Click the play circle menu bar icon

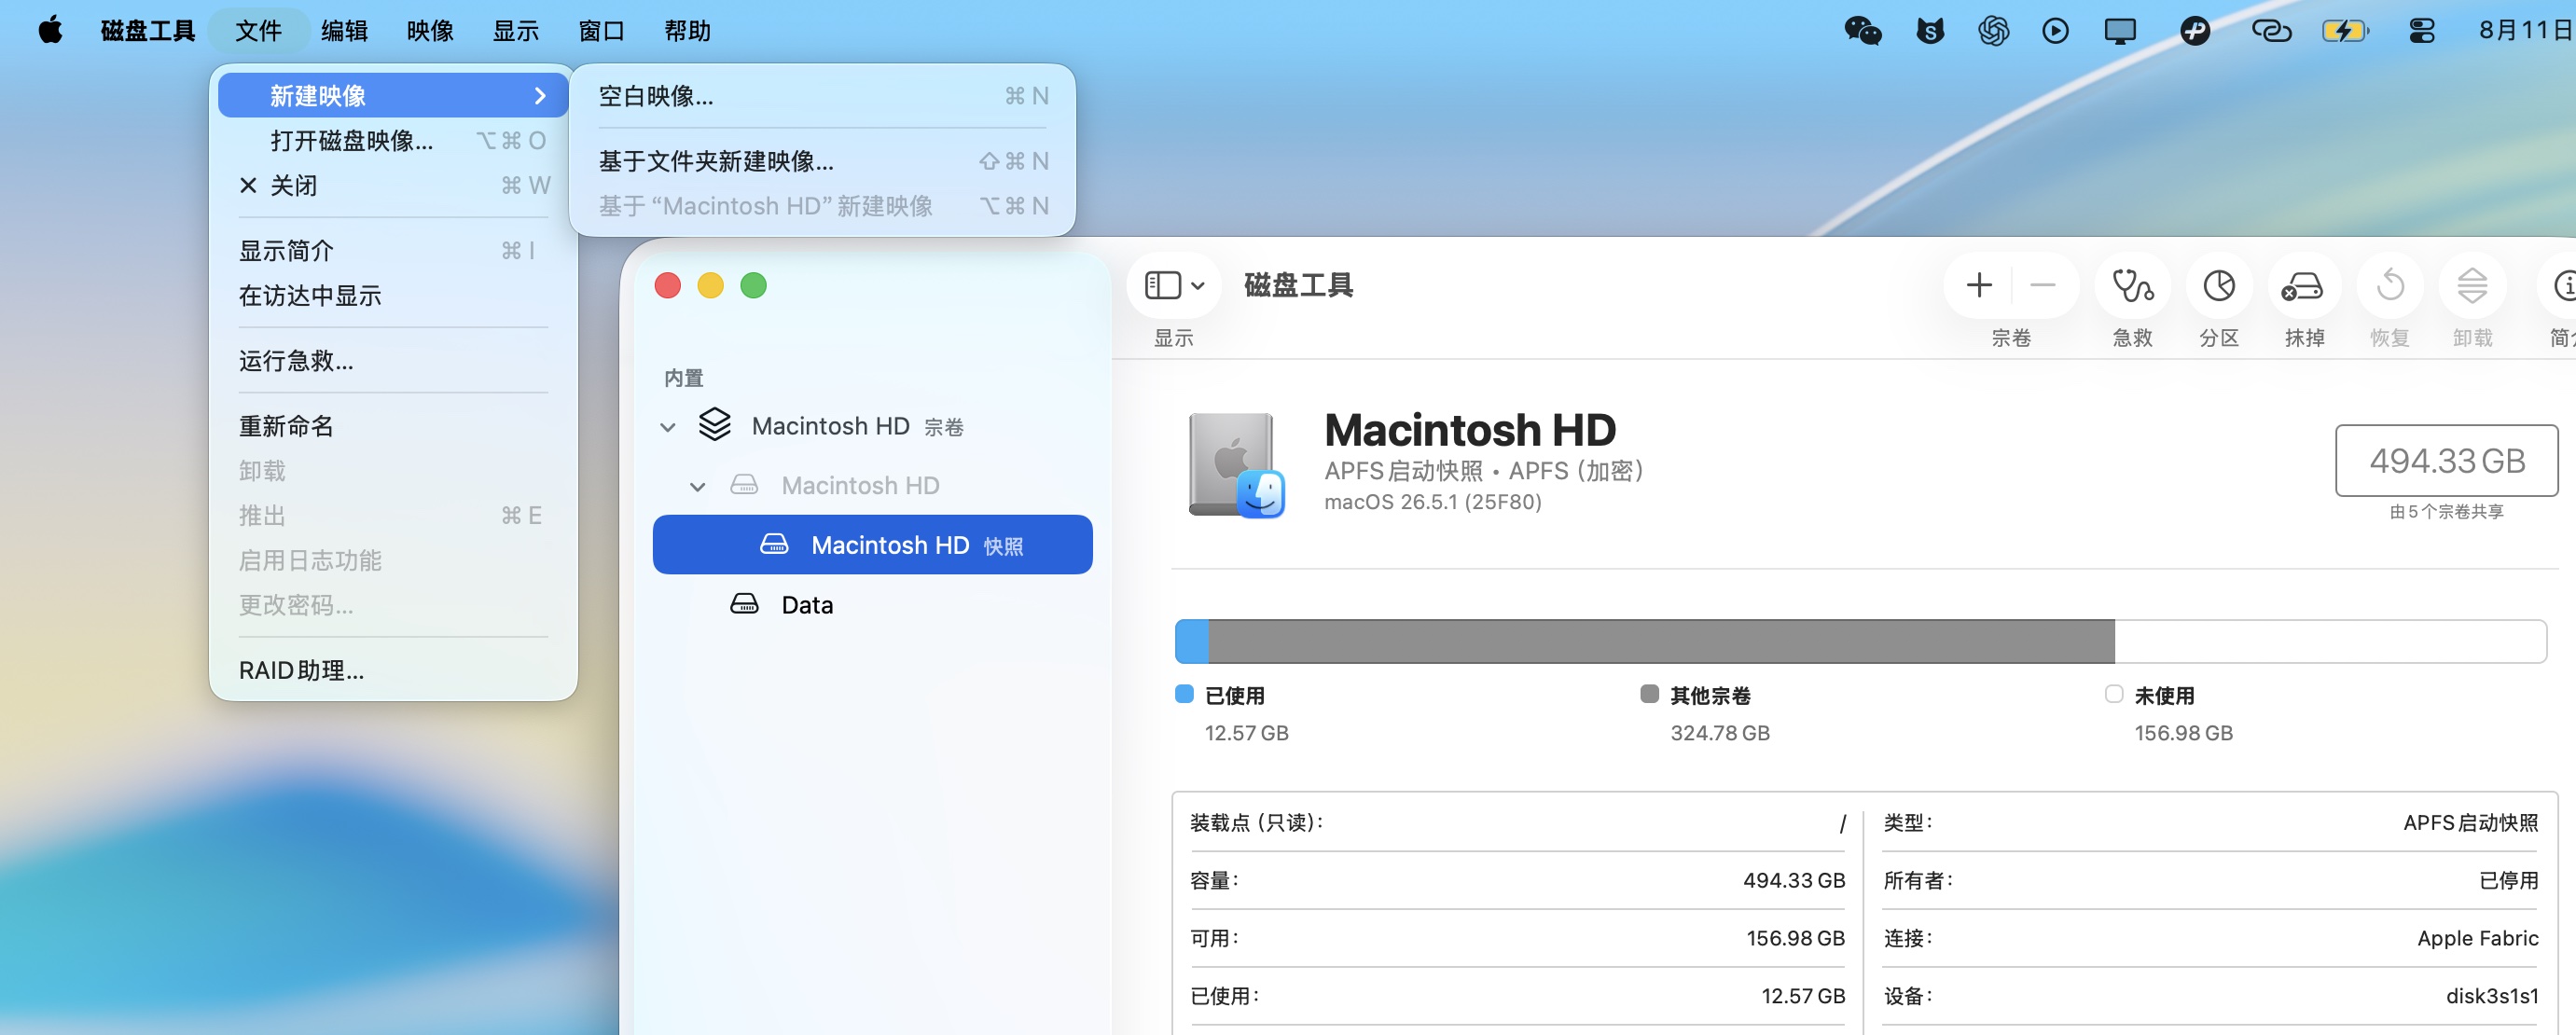(x=2055, y=31)
